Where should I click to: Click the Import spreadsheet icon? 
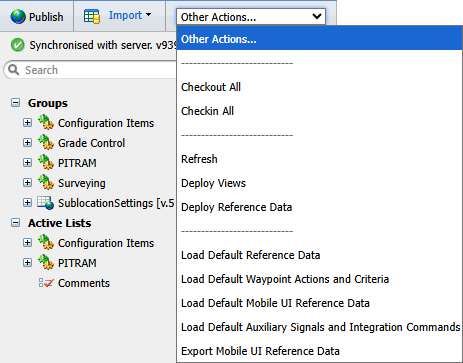point(92,16)
